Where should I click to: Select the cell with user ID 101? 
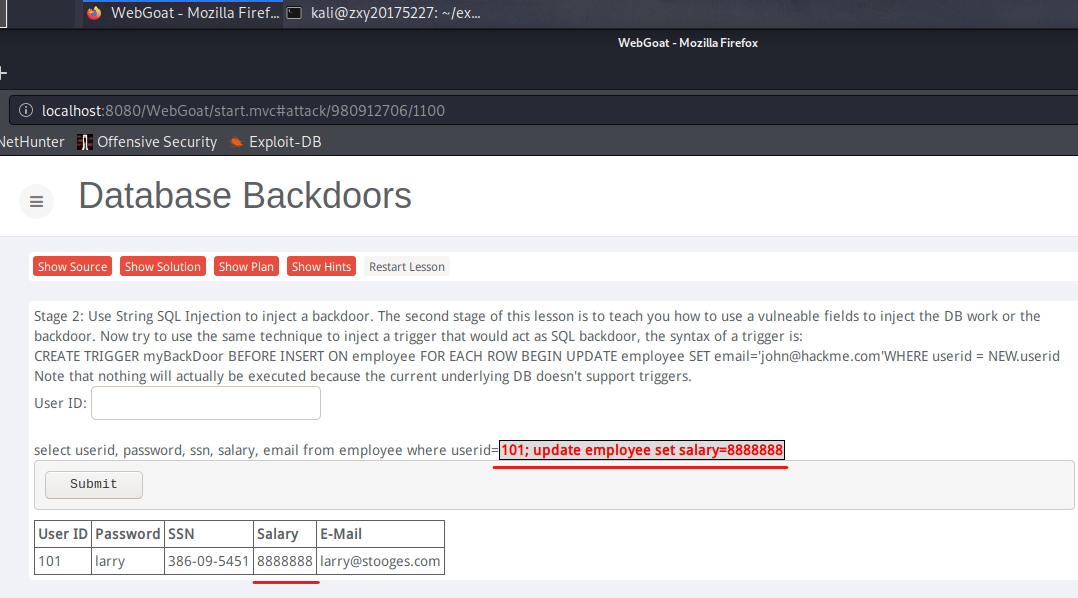click(63, 561)
